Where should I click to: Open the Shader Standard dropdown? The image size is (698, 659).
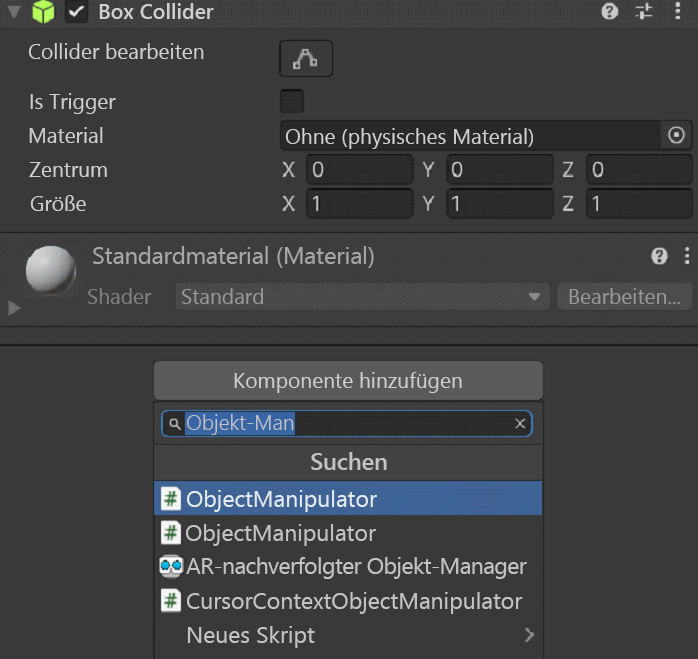tap(362, 297)
